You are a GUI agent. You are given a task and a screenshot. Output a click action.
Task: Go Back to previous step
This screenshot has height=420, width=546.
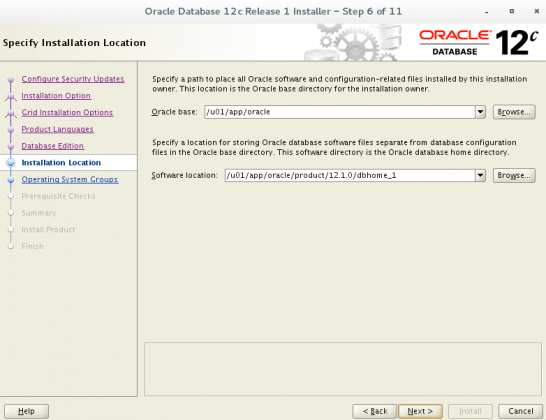point(375,411)
